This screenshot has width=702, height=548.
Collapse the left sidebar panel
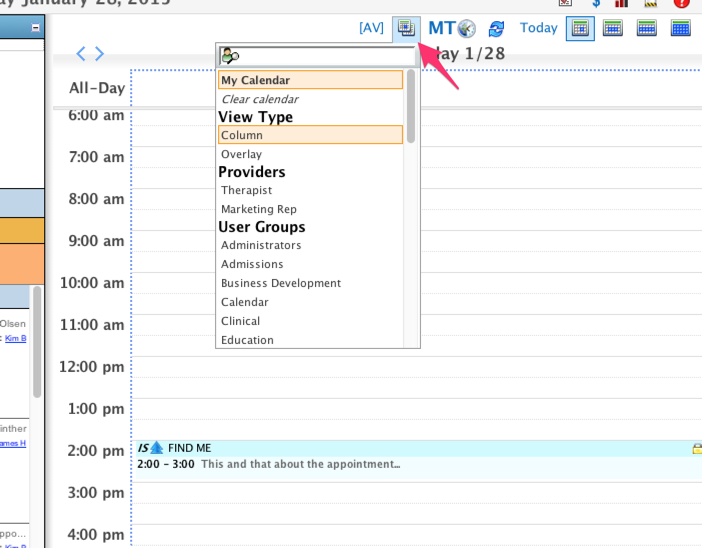[35, 28]
